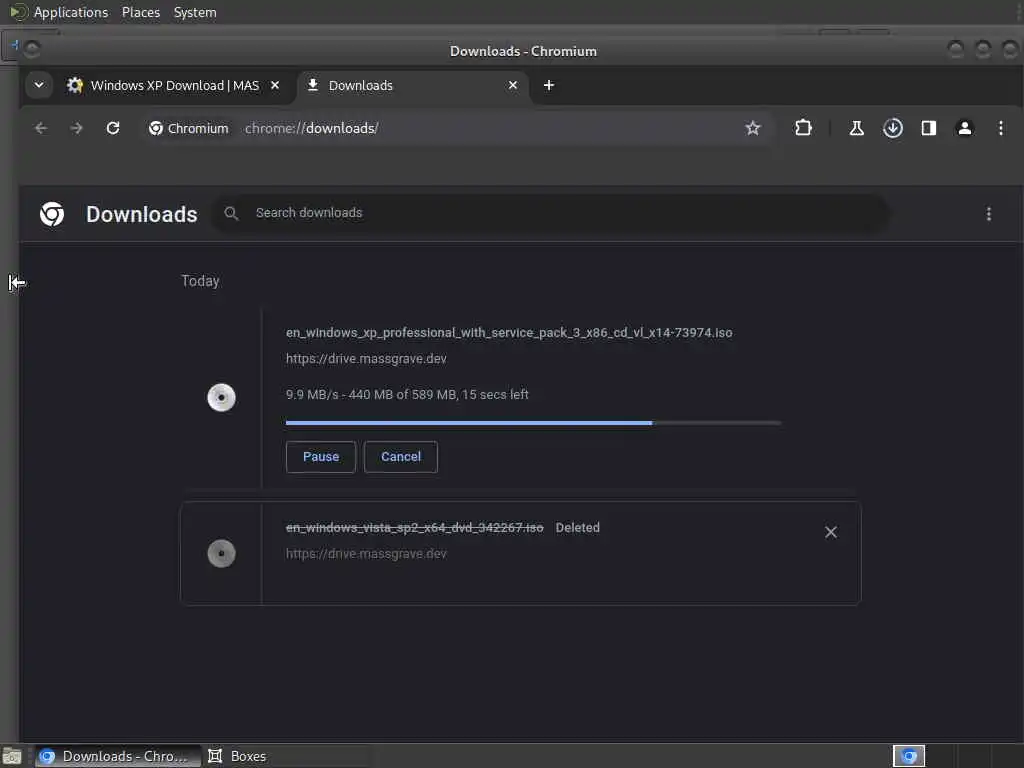Click the show desktop icon in bottom panel
Viewport: 1024px width, 768px height.
tap(12, 756)
